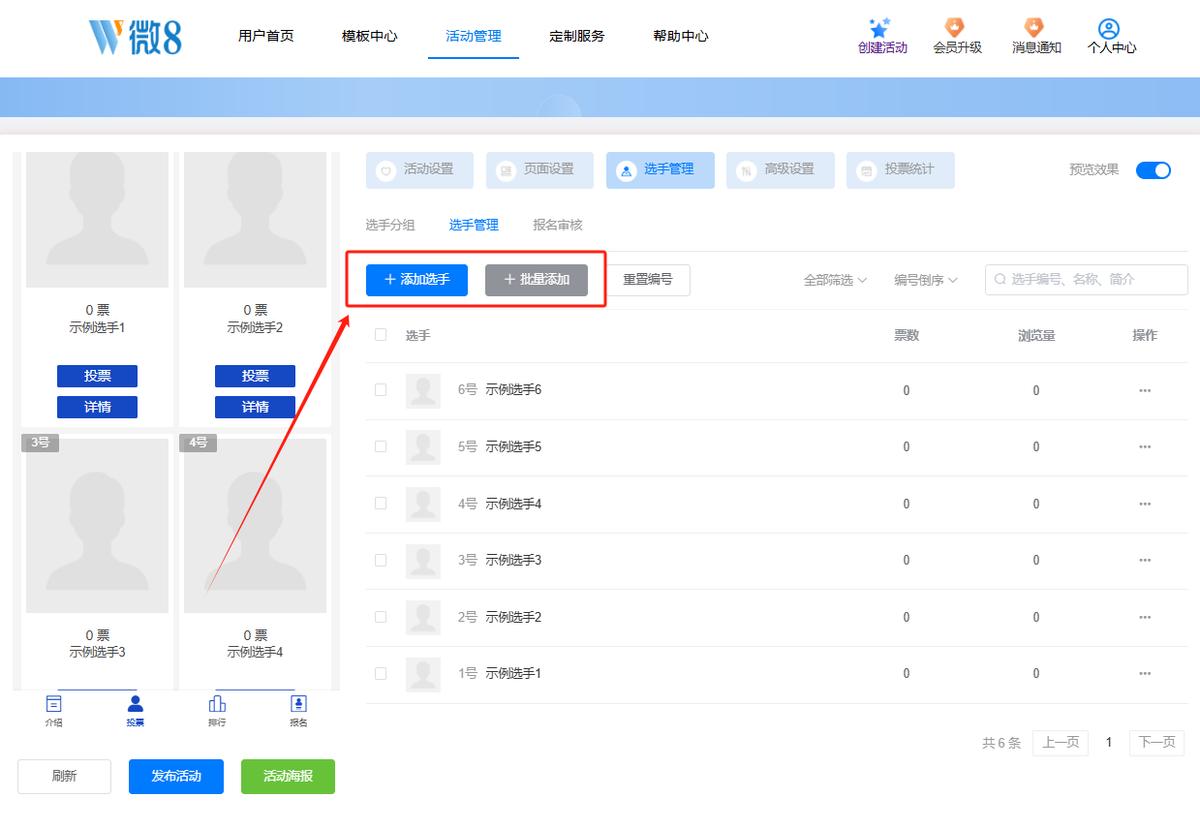
Task: Select the 投票 tab icon in preview
Action: click(x=135, y=704)
